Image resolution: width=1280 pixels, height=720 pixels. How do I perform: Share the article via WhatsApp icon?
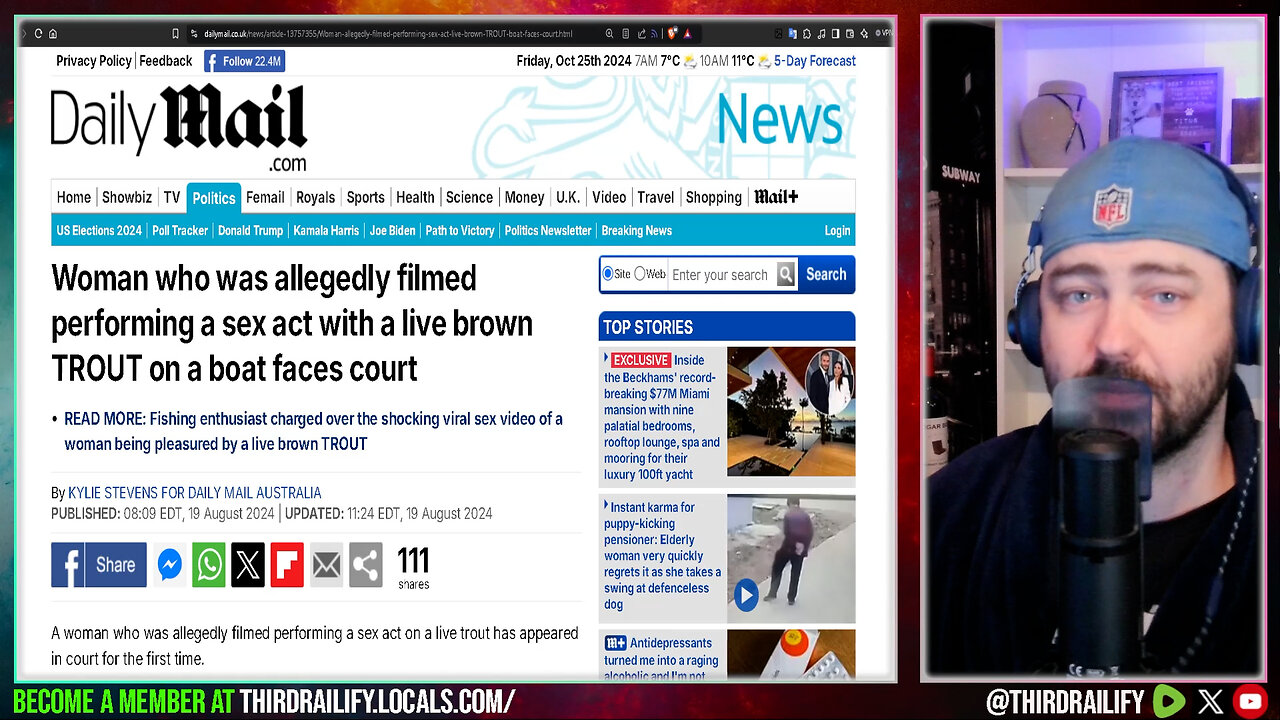(x=209, y=565)
